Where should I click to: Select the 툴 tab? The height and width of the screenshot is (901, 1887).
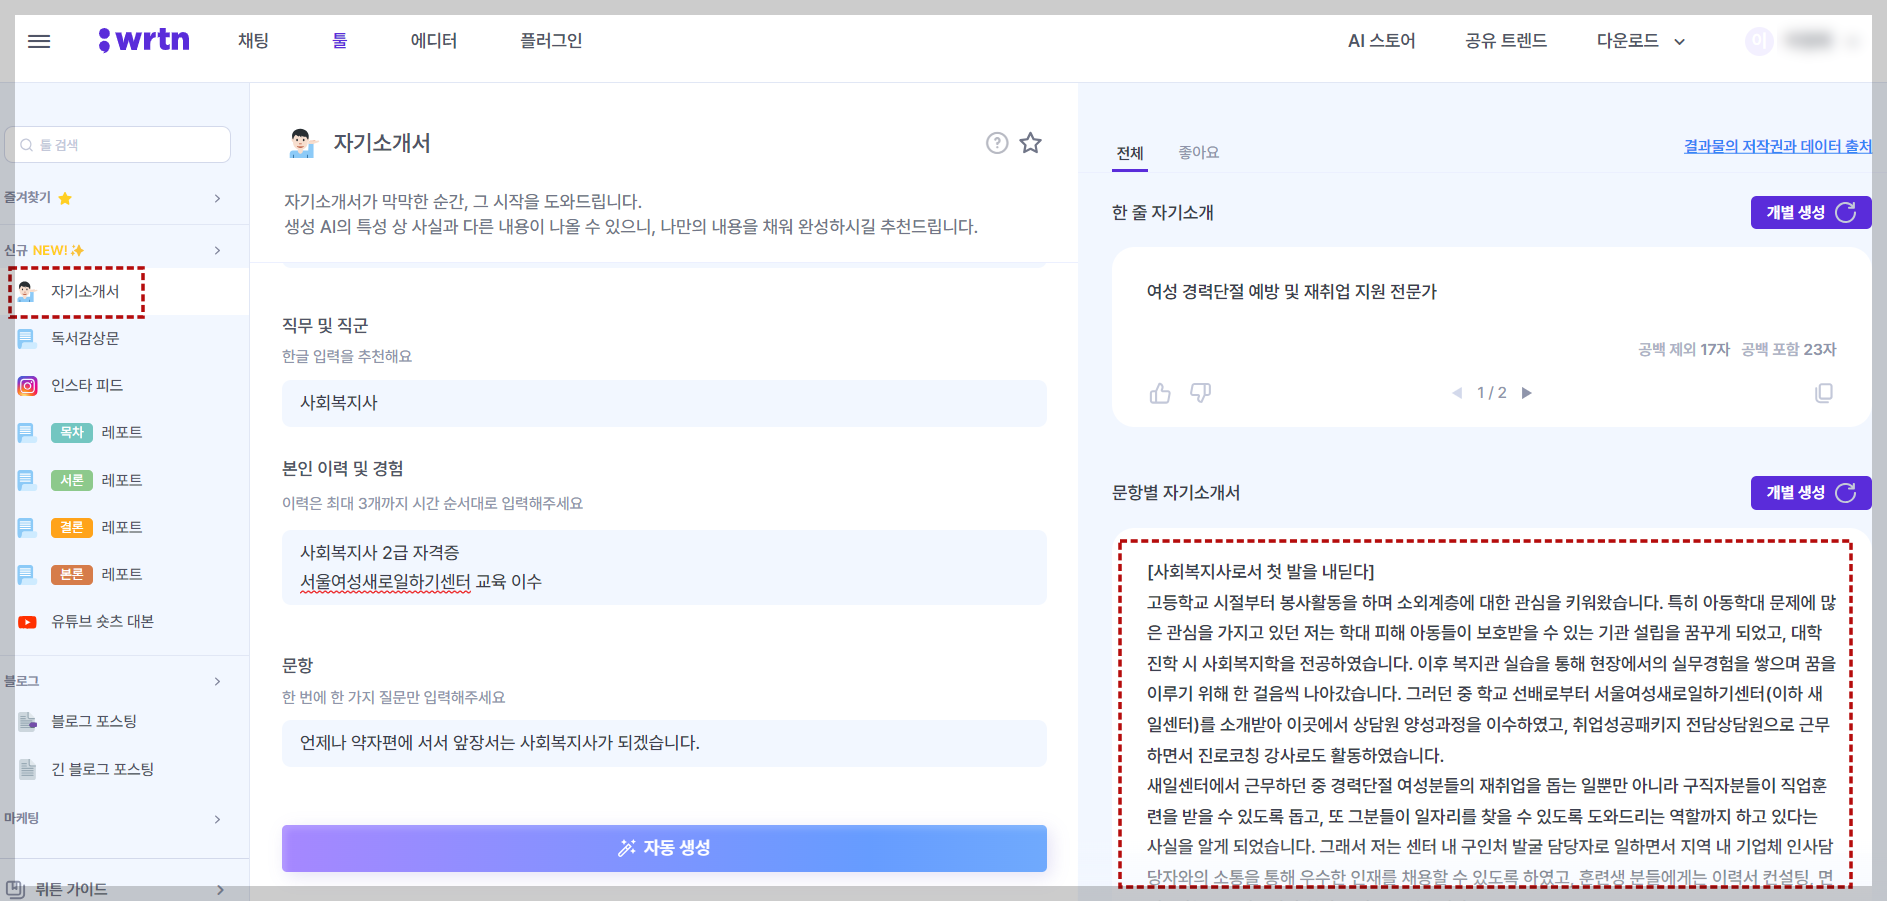[340, 41]
